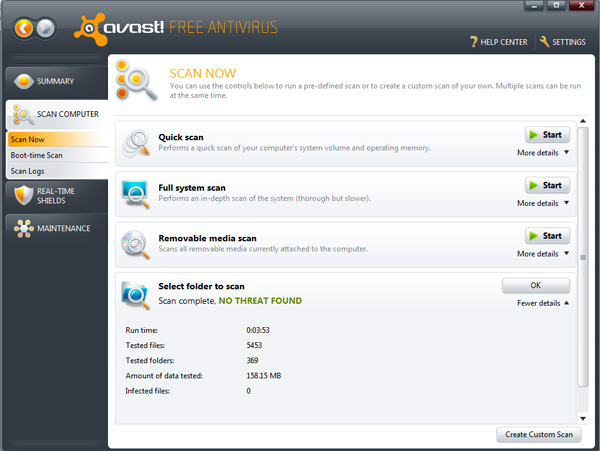Click the Removable media scan title
600x451 pixels.
tap(207, 238)
